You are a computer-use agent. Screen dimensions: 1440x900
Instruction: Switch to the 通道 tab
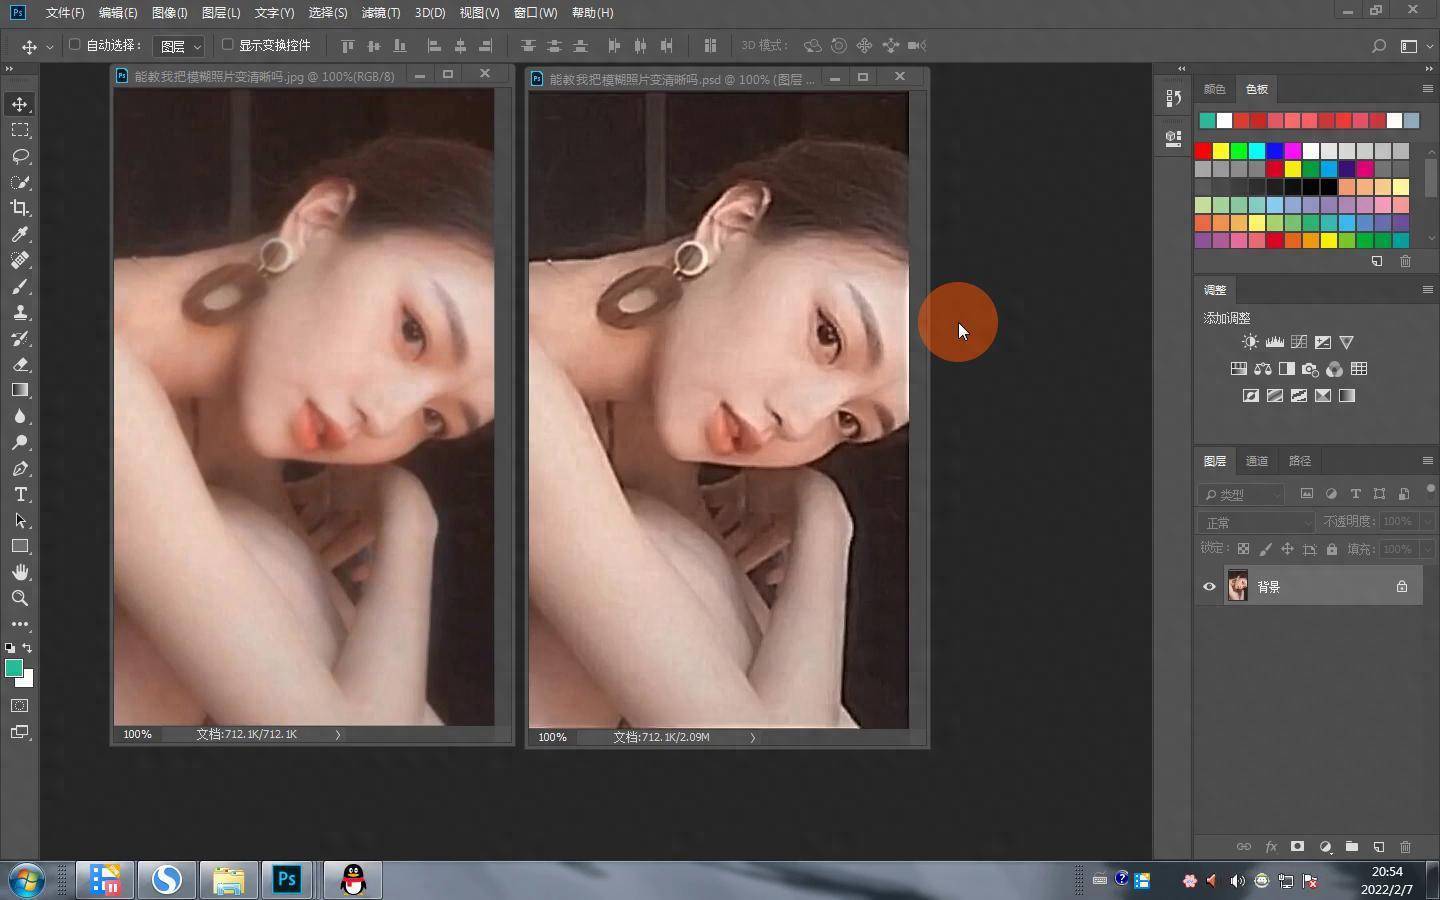point(1257,461)
